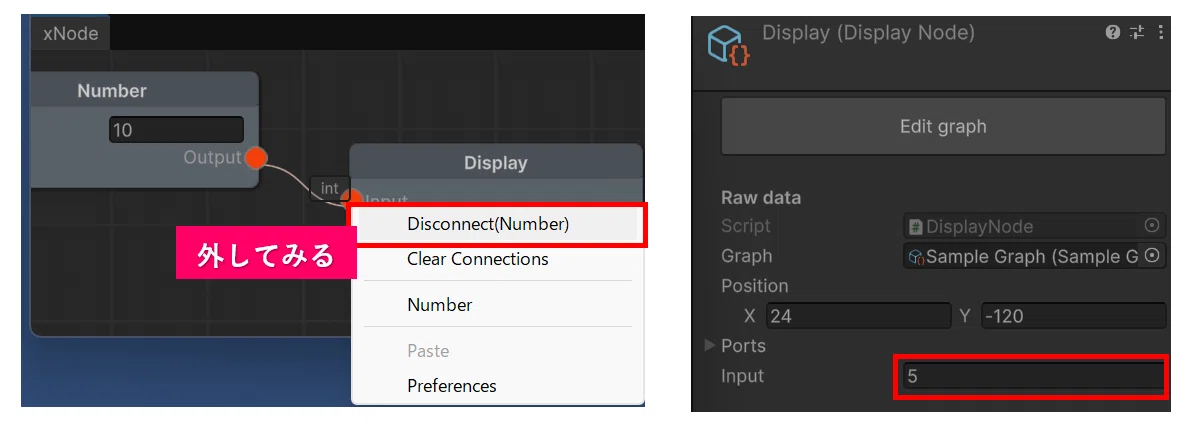Open the Inspector help icon
The width and height of the screenshot is (1189, 429).
tap(1112, 33)
